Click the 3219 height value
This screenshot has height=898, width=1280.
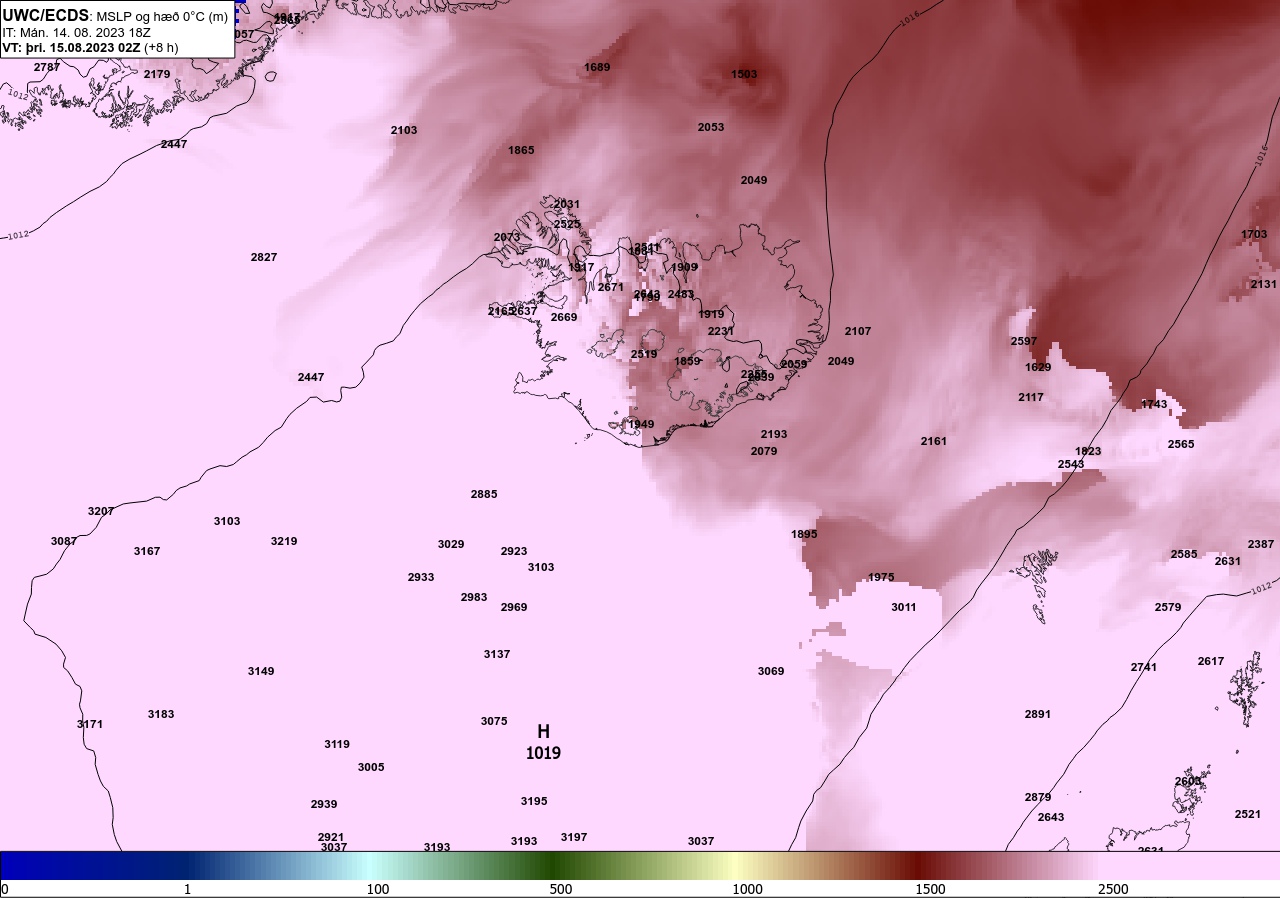(x=284, y=541)
